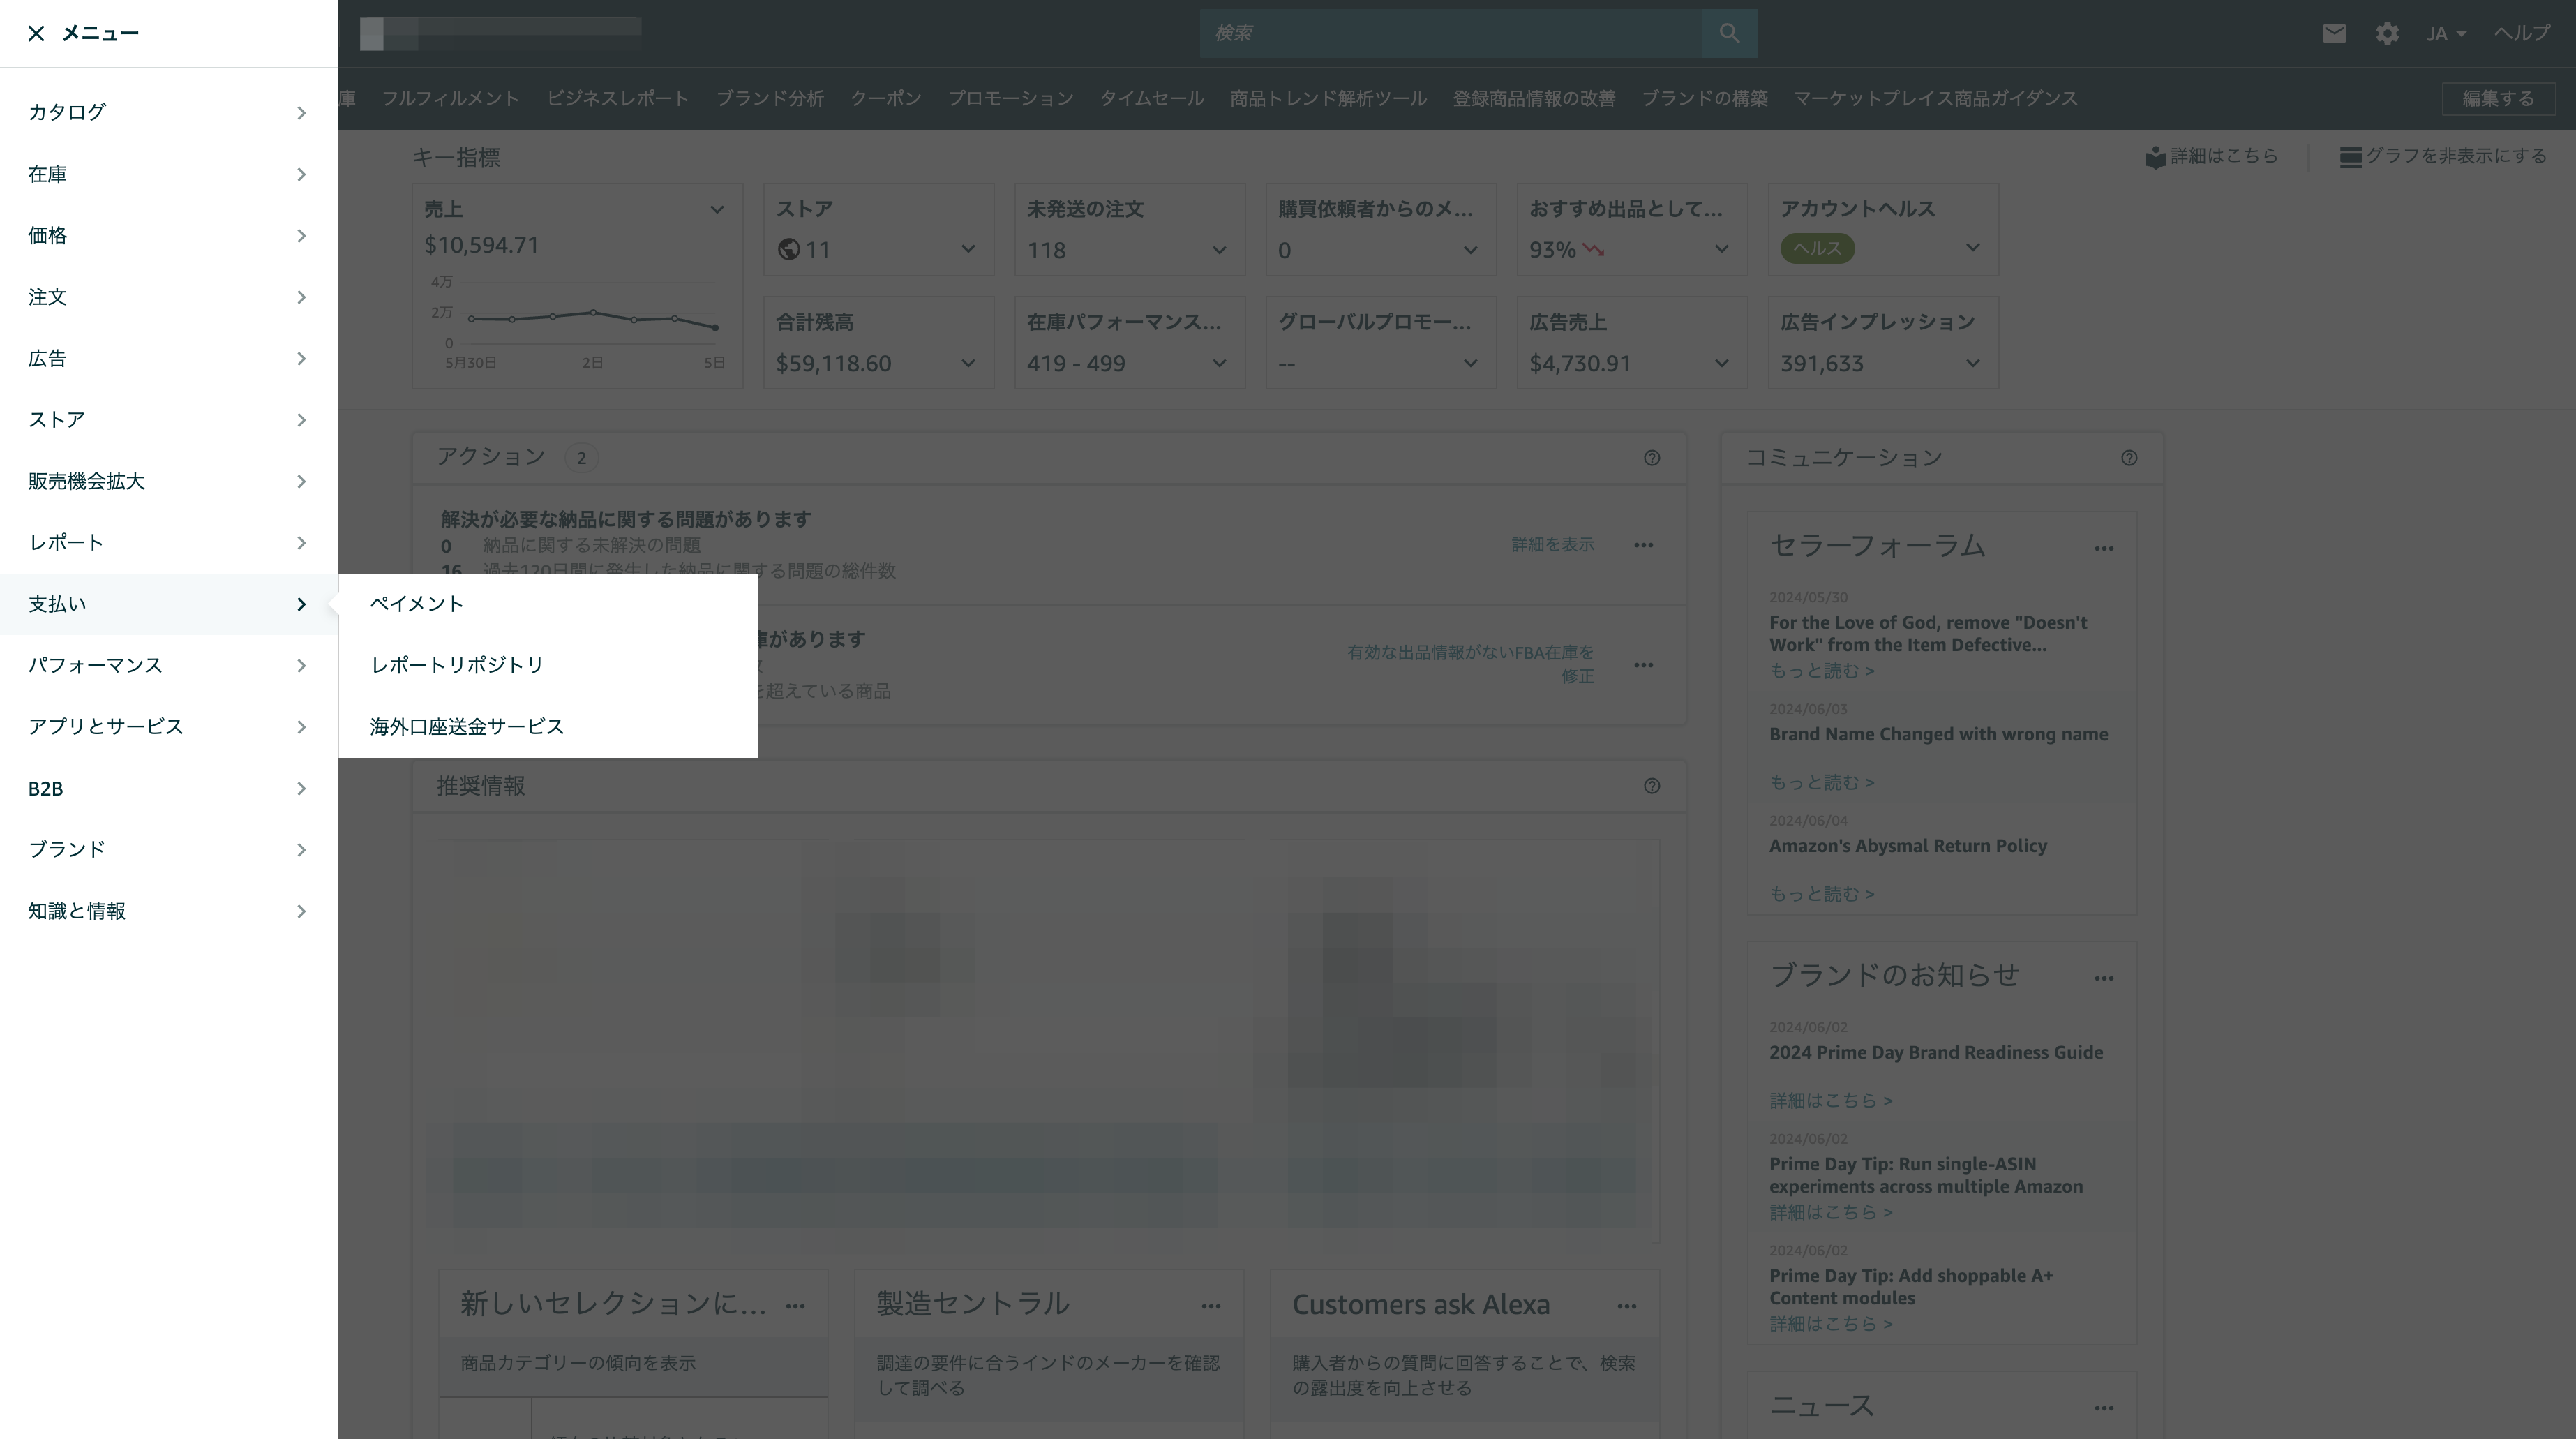Expand the B2B menu item

click(168, 788)
